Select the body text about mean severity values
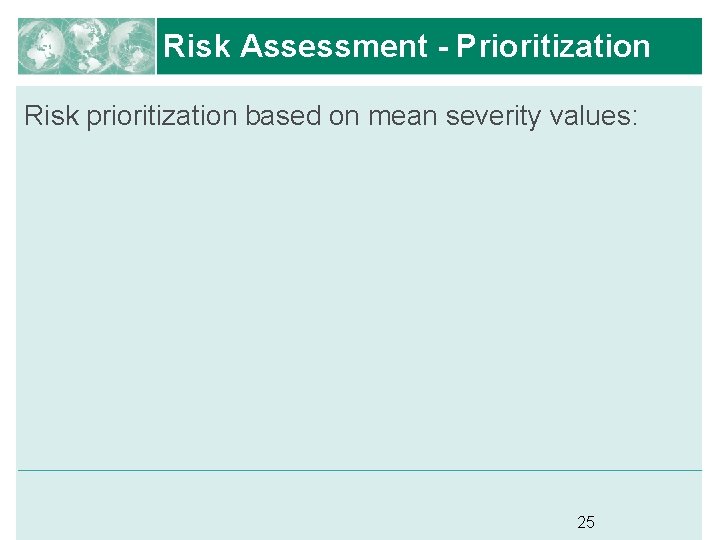720x540 pixels. [x=330, y=116]
